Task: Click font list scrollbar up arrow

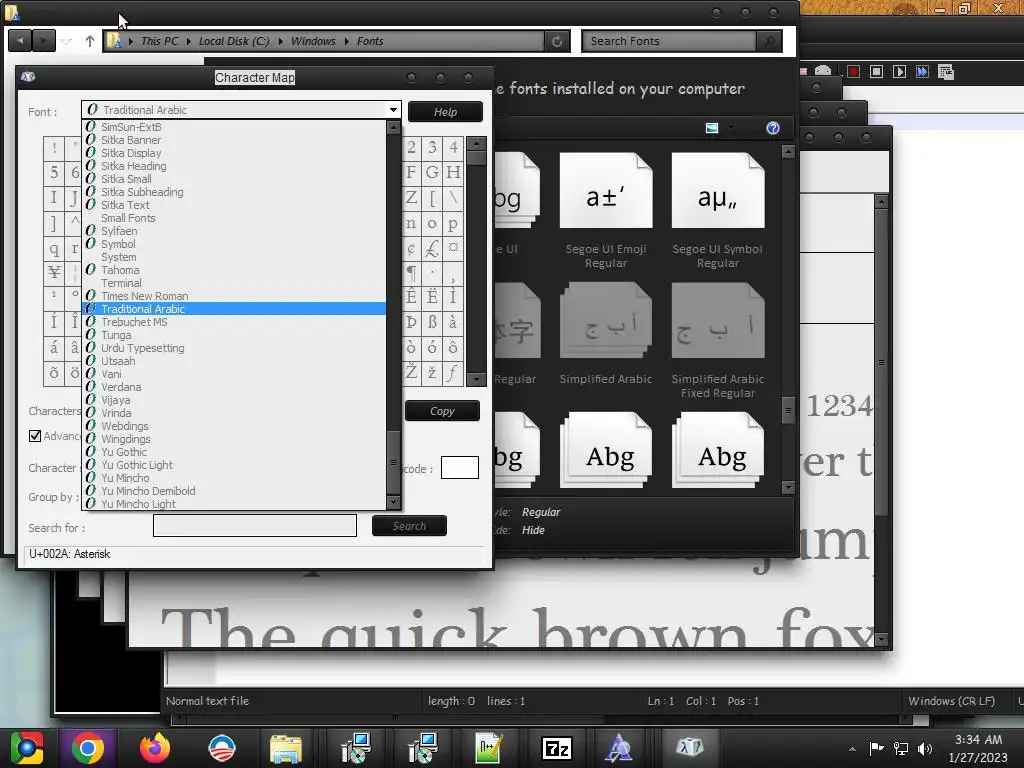Action: click(393, 127)
